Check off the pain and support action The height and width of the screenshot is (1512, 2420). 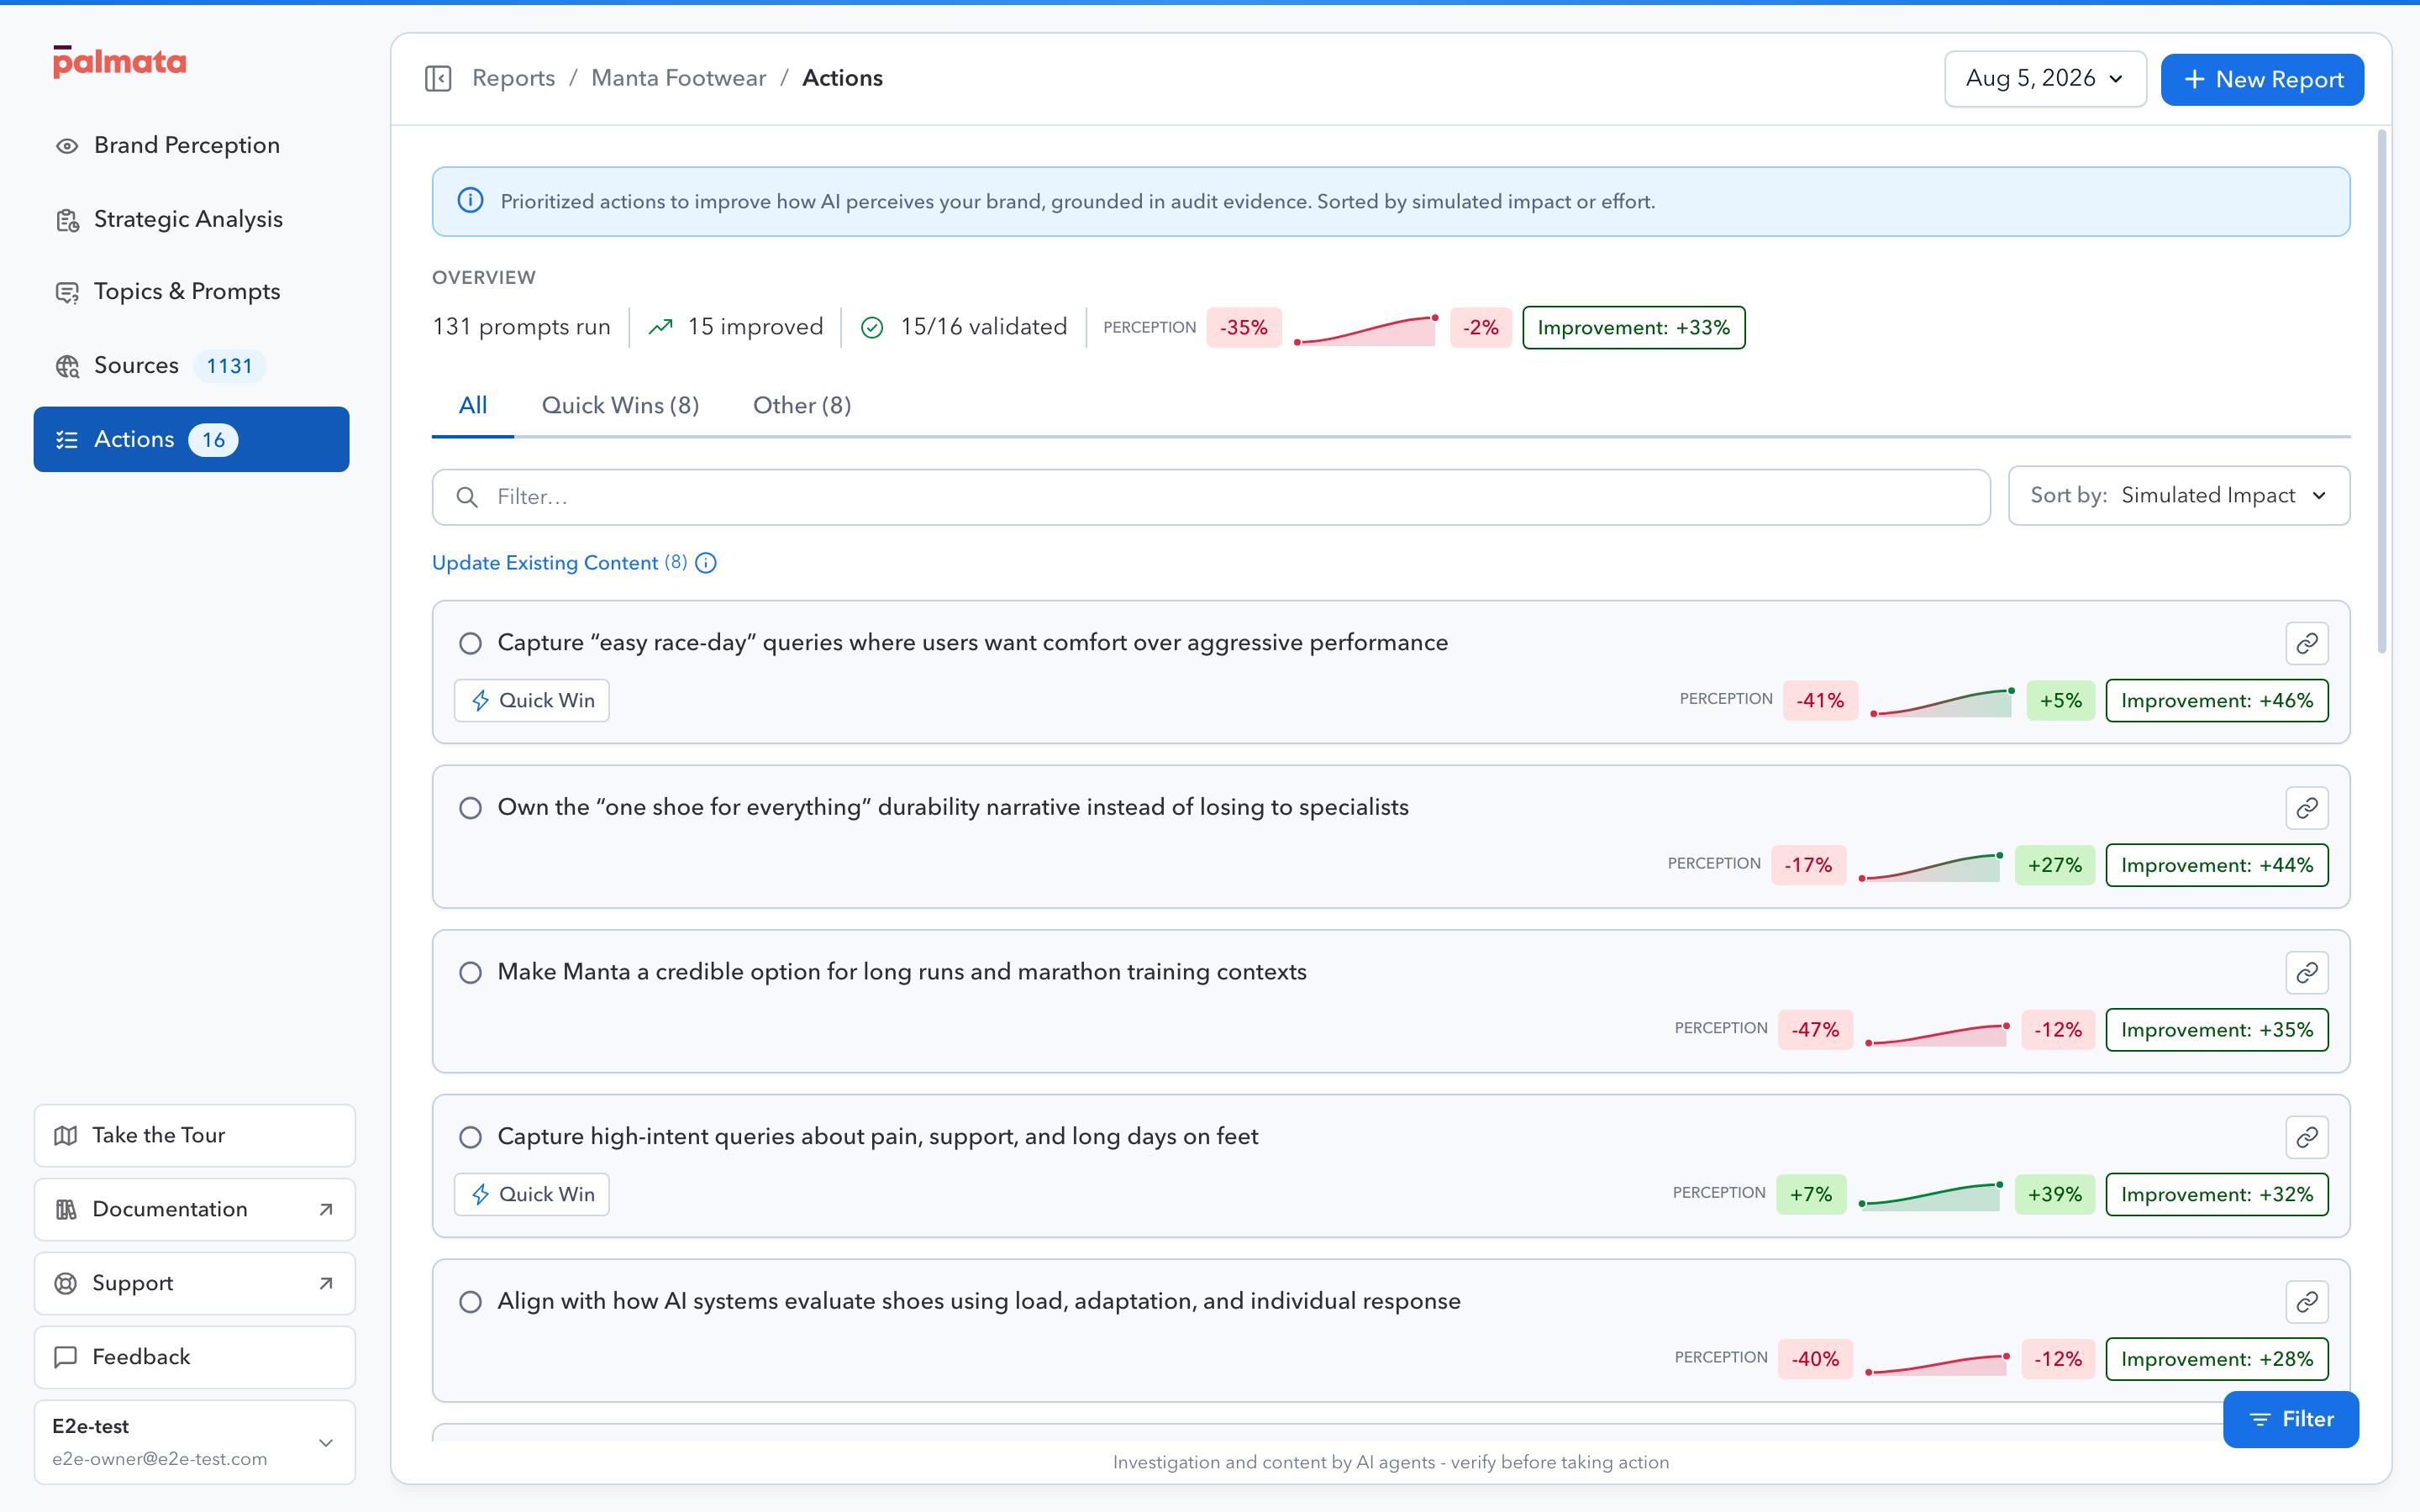coord(470,1138)
